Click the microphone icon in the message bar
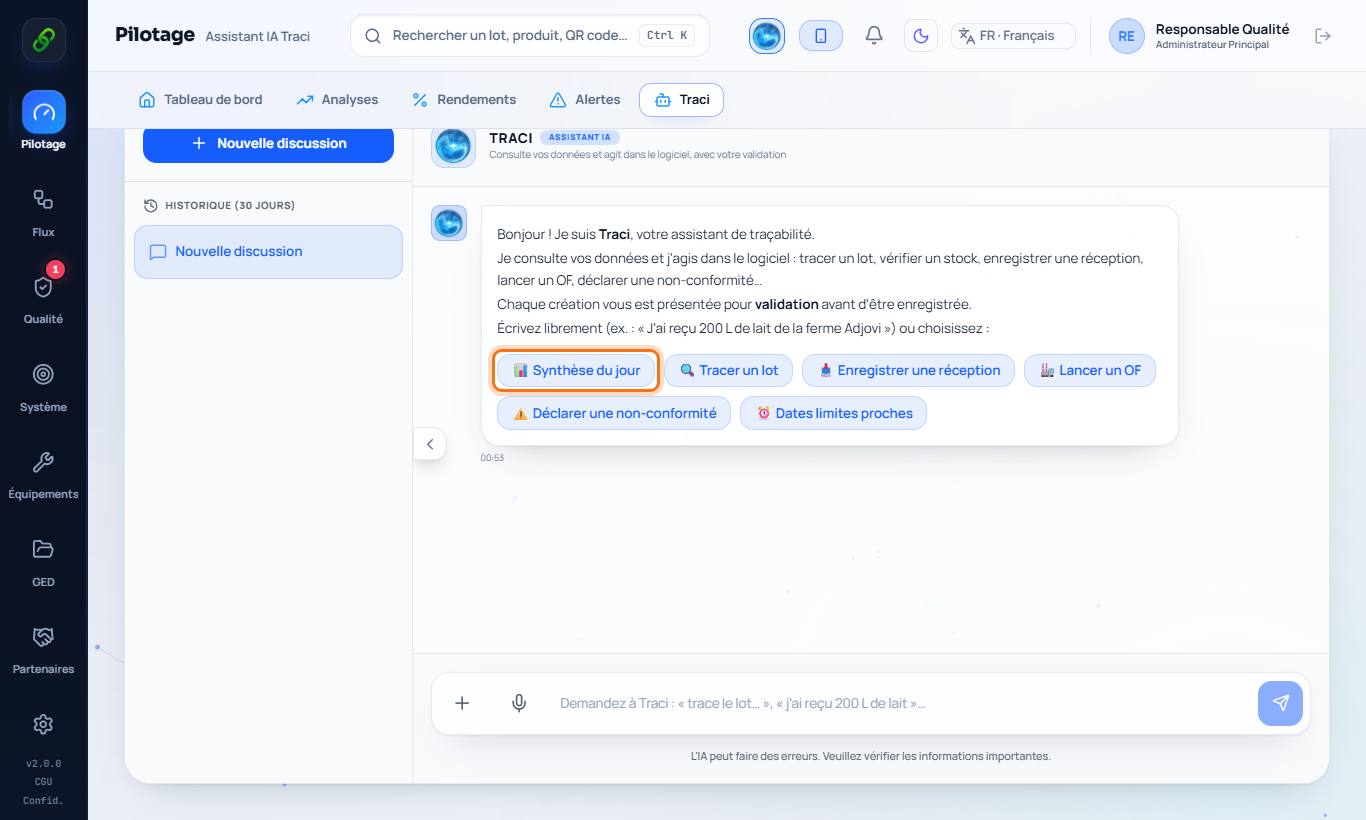 [x=519, y=703]
